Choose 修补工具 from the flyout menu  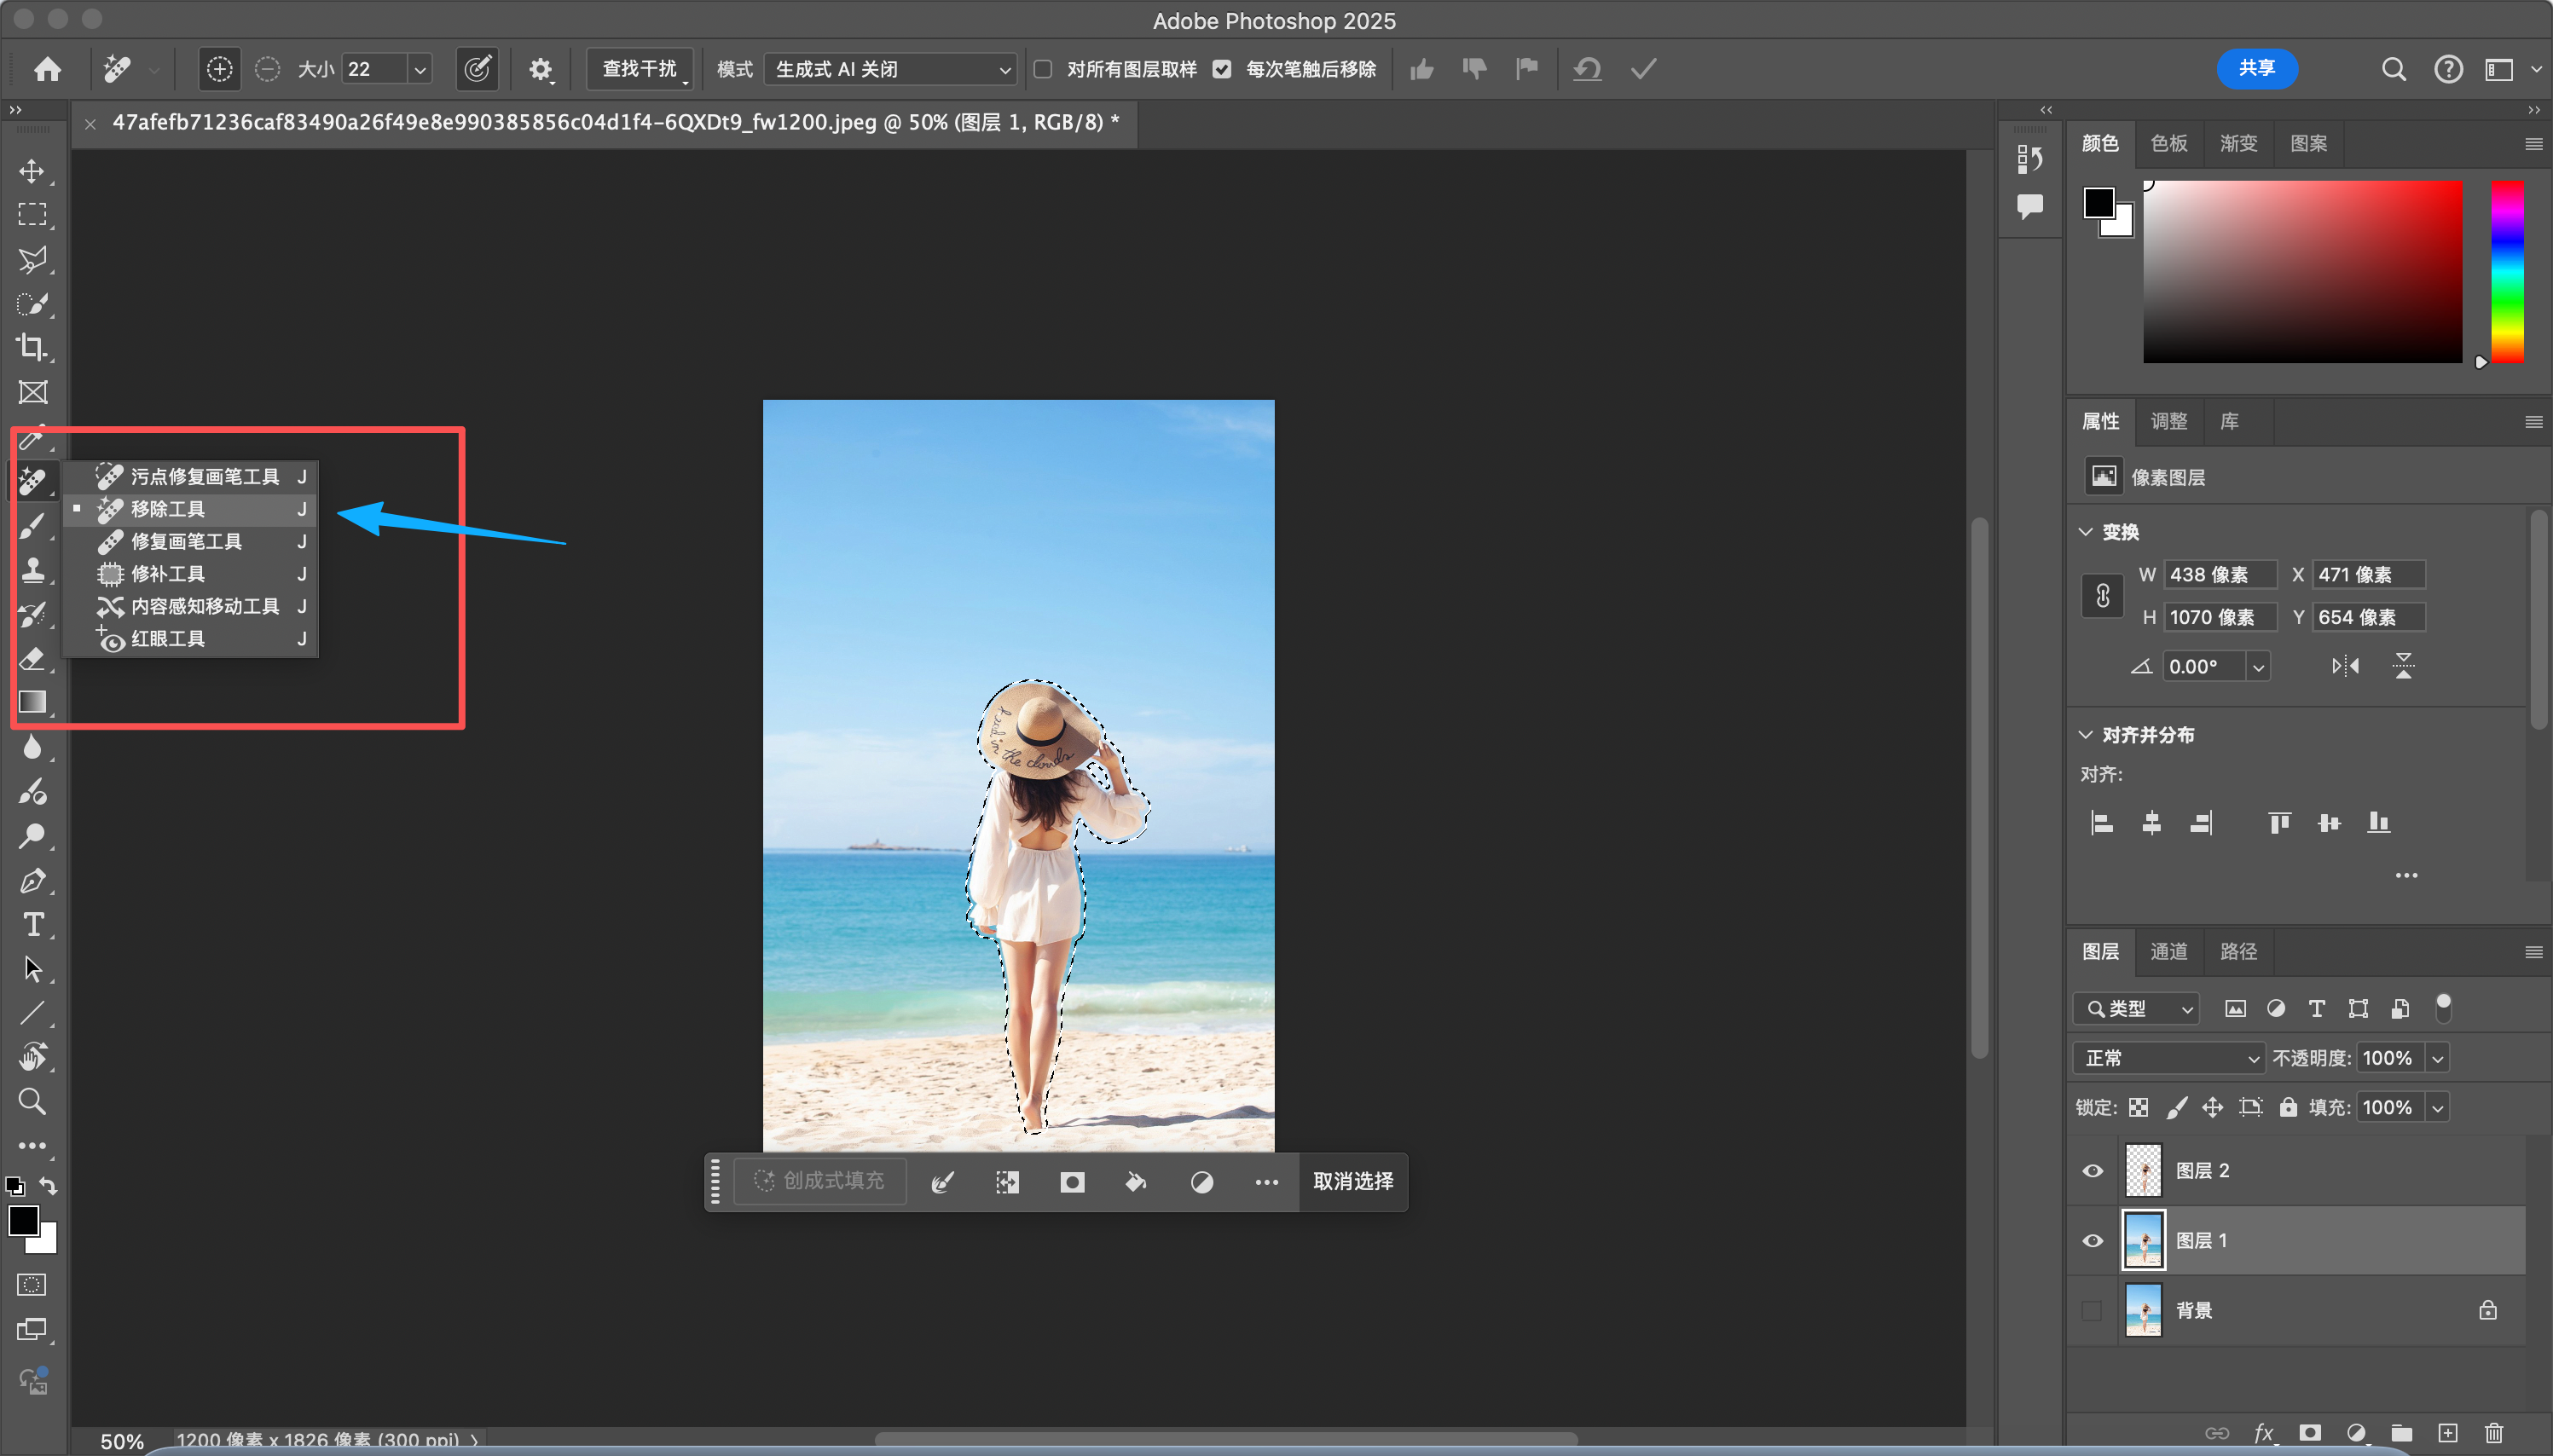(168, 574)
